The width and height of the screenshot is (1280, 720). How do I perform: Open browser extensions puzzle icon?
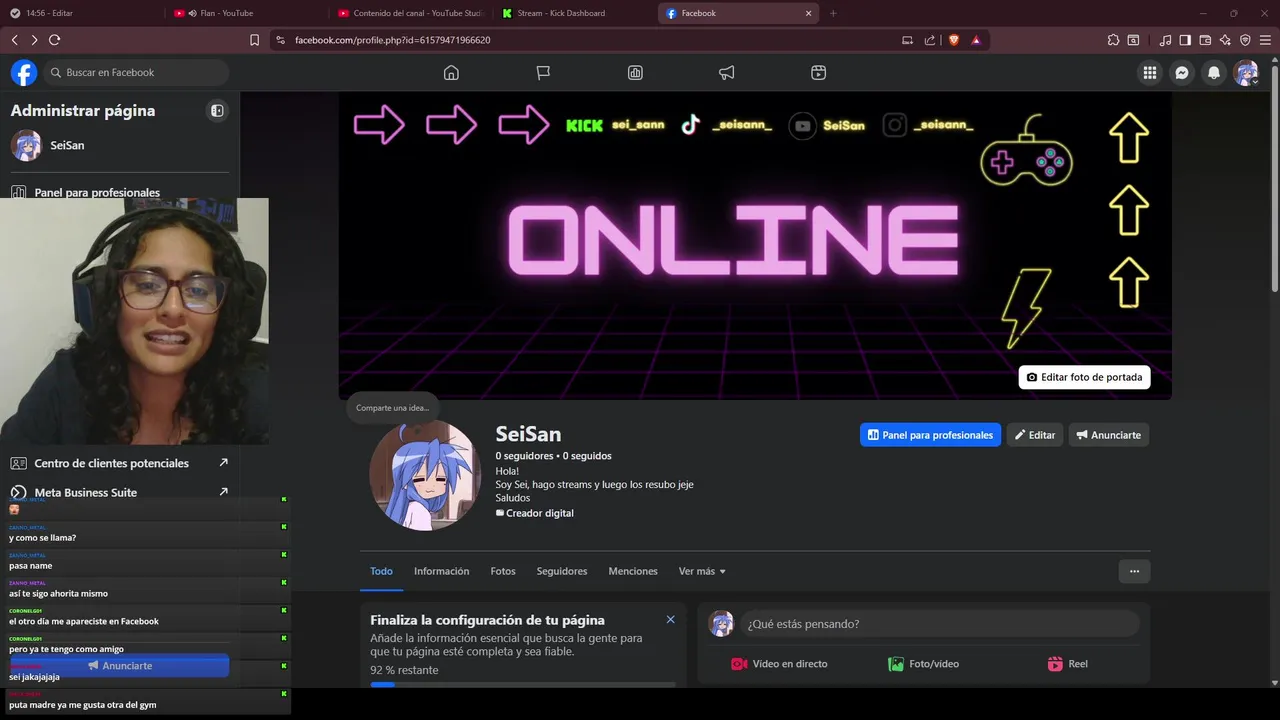pyautogui.click(x=1113, y=40)
